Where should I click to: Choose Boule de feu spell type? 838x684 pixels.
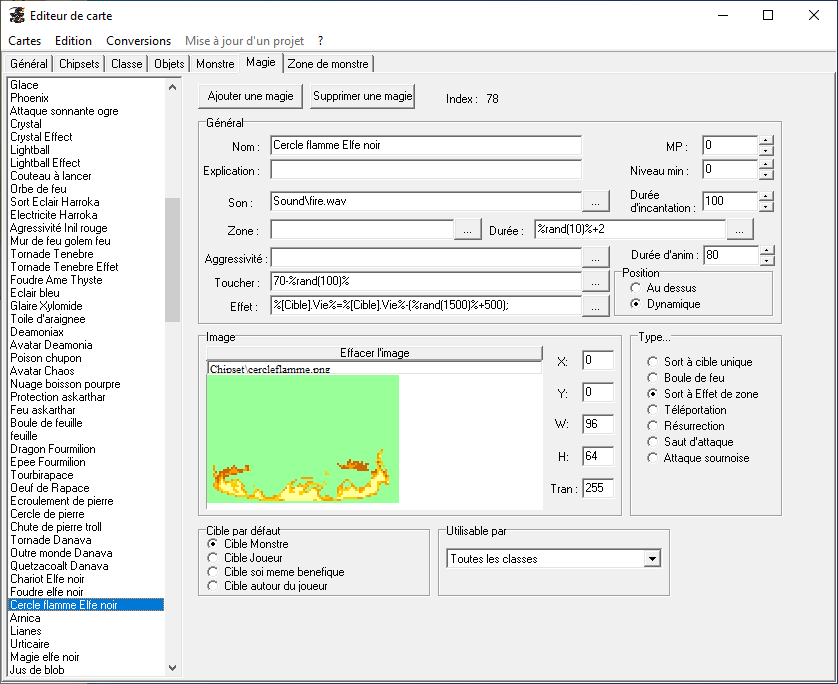653,378
